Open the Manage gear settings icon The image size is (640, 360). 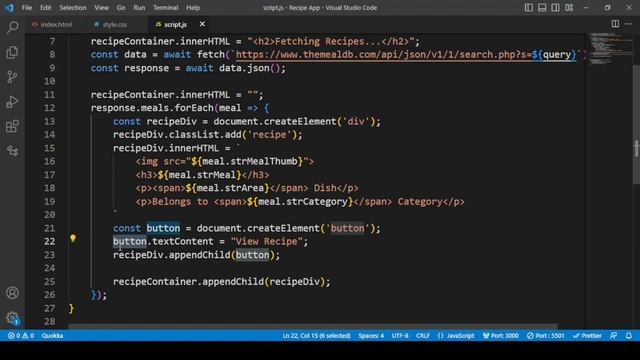point(12,318)
